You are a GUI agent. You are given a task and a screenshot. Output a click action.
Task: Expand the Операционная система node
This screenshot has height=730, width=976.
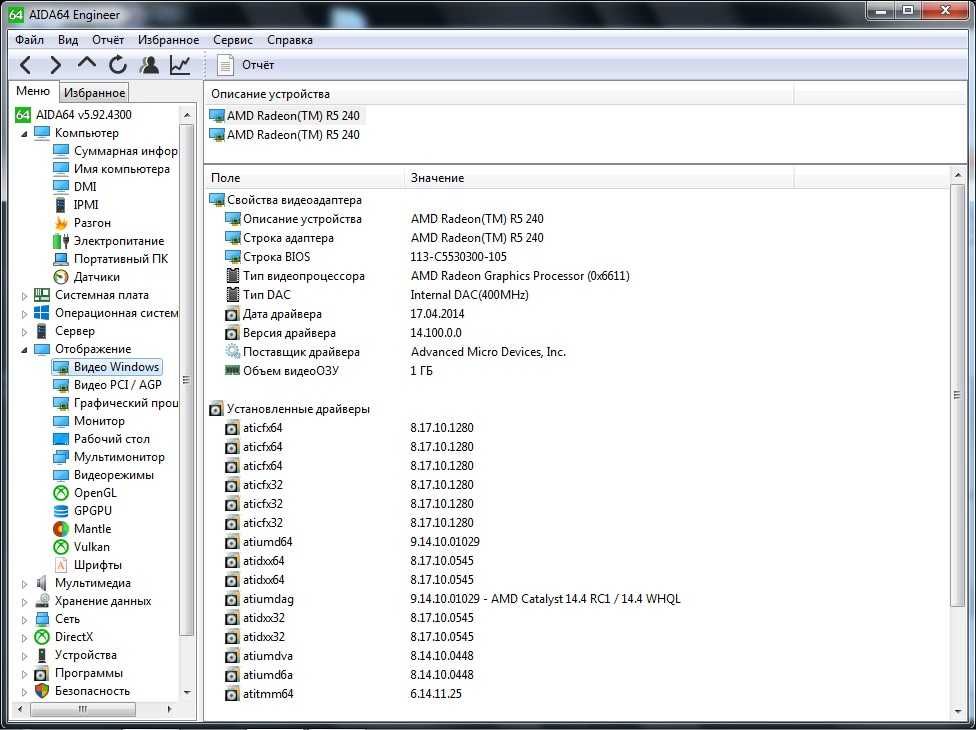24,314
